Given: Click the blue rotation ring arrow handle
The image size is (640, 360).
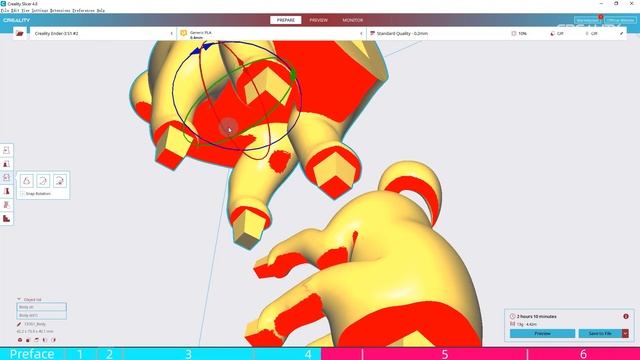Looking at the screenshot, I should tap(202, 49).
